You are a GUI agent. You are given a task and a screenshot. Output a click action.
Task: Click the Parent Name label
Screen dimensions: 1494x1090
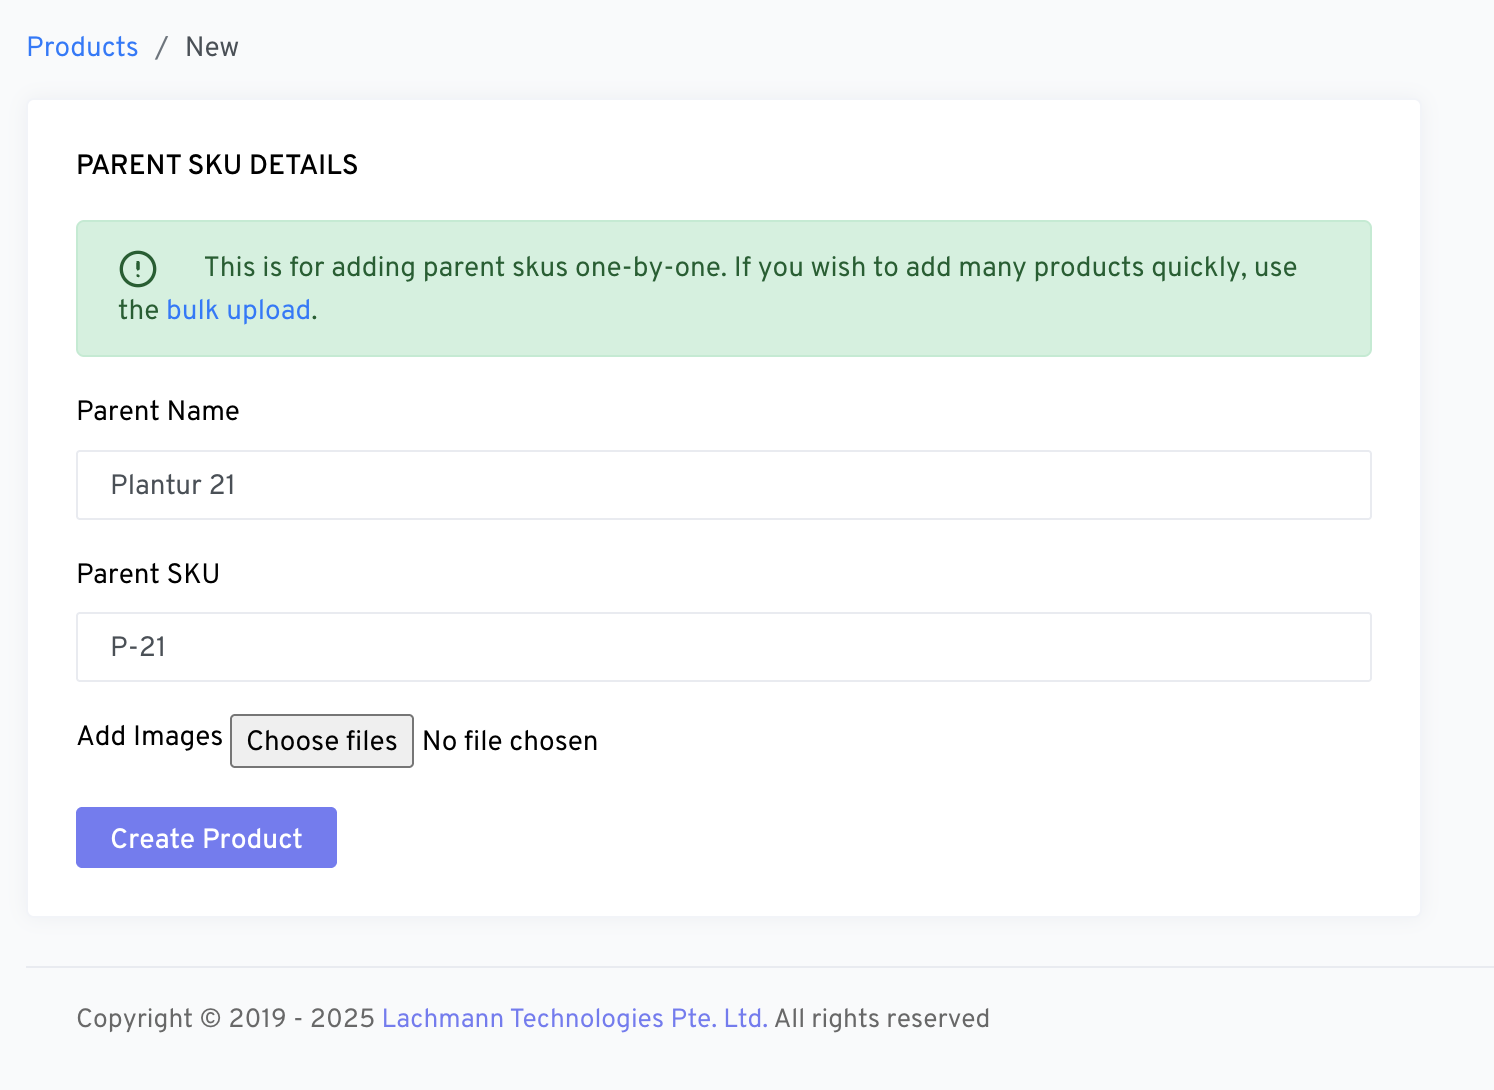(x=158, y=411)
